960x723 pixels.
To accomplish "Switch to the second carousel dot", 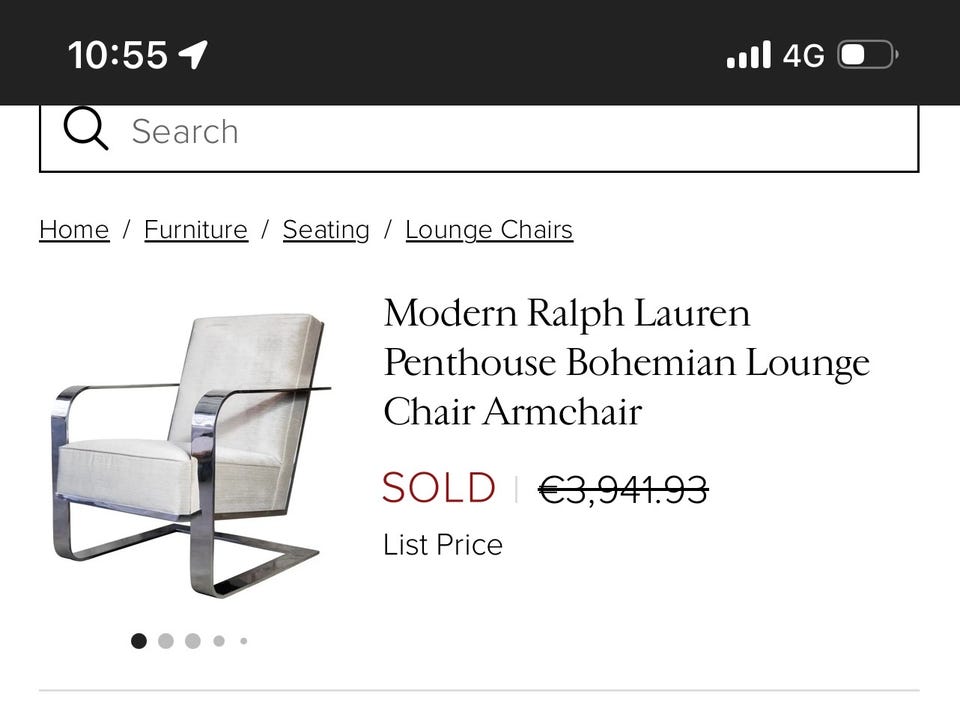I will 166,641.
